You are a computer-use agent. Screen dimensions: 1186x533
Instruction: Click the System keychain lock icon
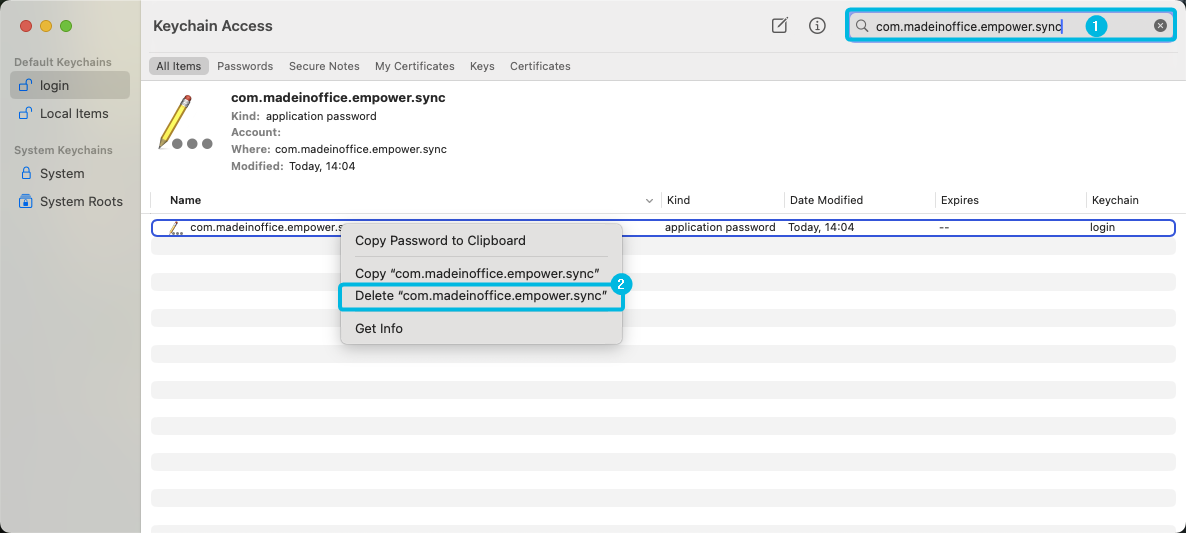click(26, 173)
